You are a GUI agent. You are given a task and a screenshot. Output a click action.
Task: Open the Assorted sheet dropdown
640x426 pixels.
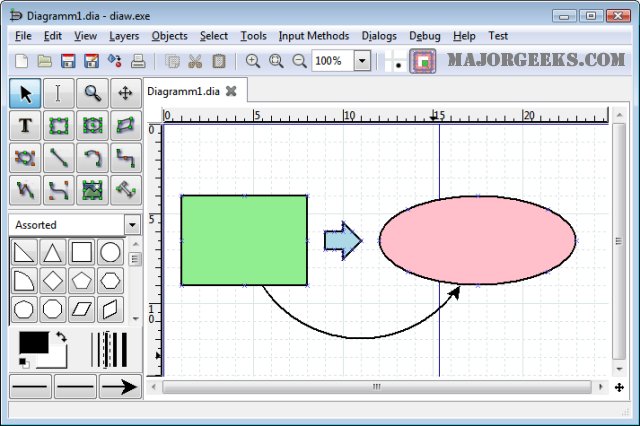[132, 225]
